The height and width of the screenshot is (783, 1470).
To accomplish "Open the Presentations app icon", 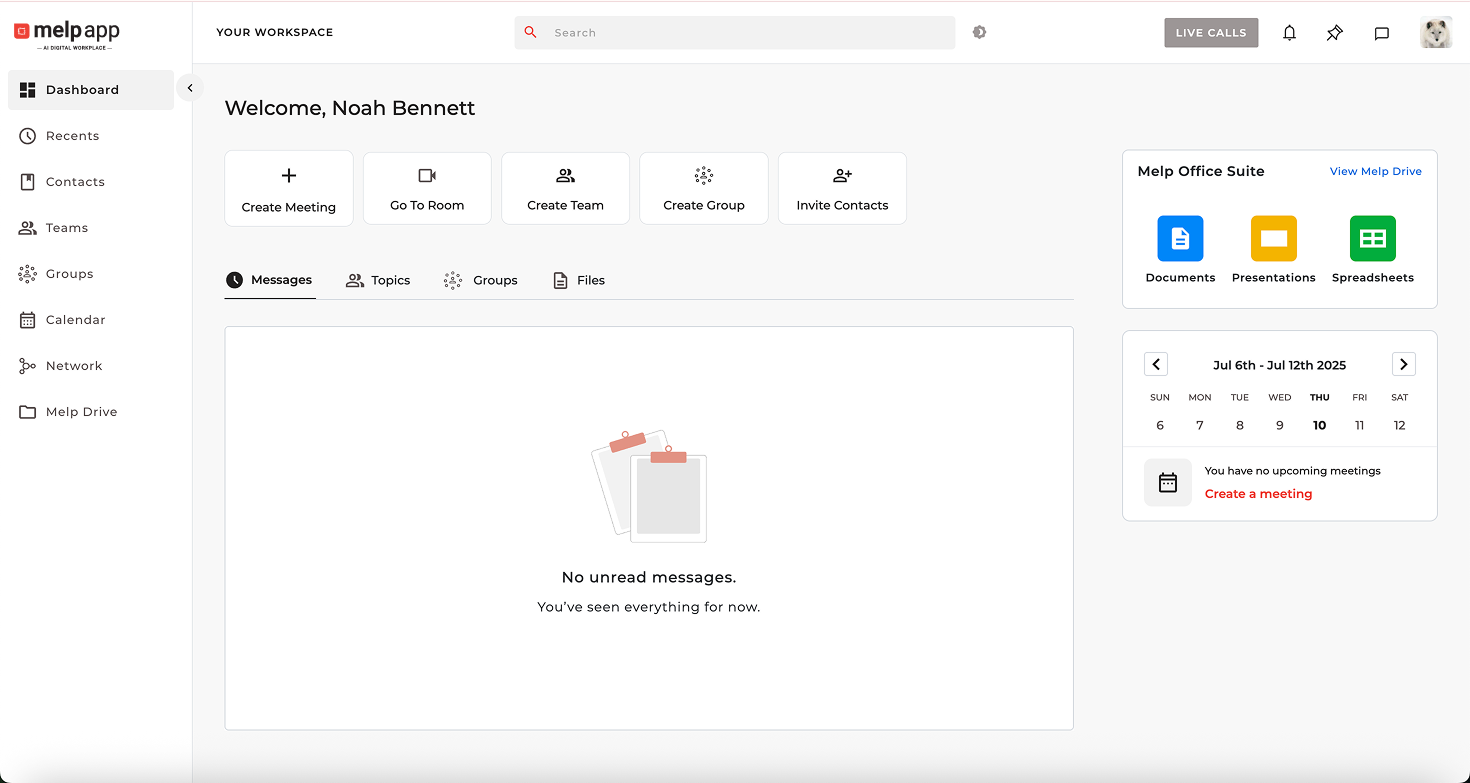I will point(1273,239).
